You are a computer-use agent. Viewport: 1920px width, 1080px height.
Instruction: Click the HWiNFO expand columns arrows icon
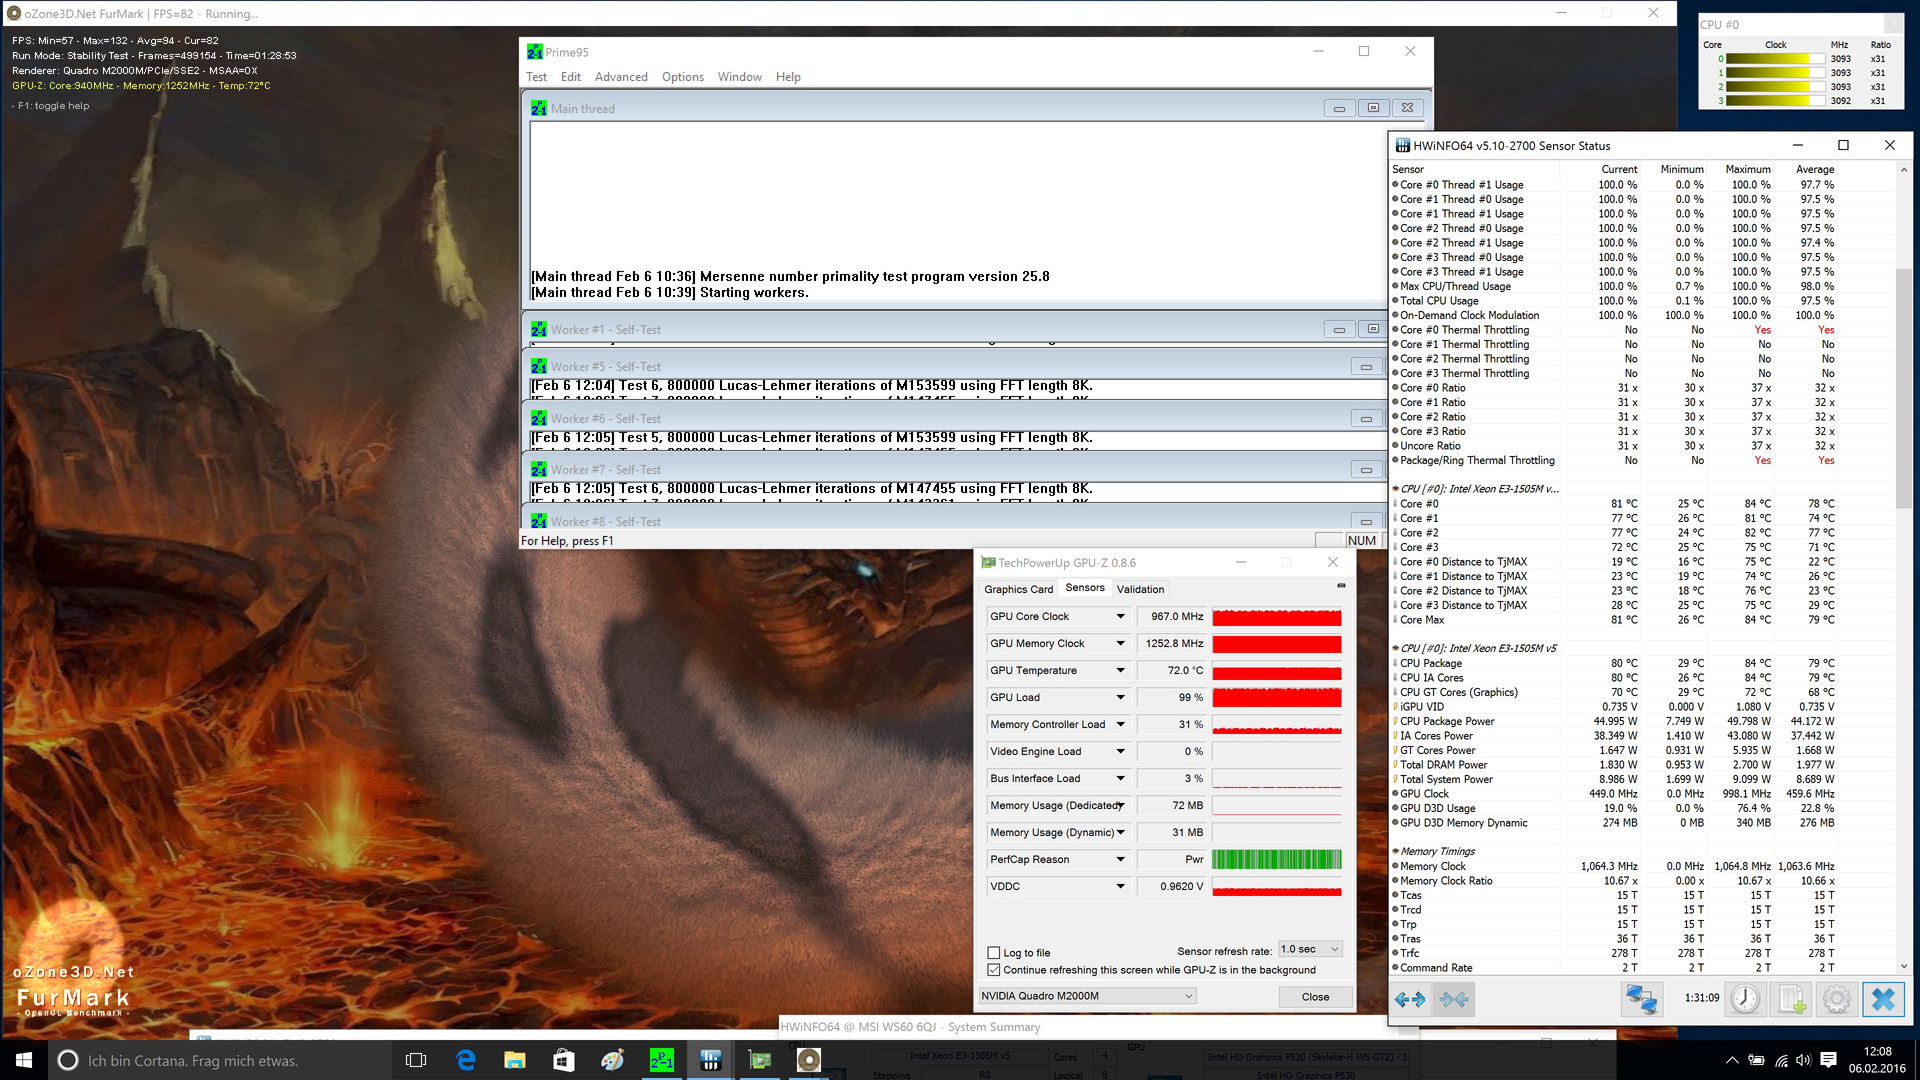[x=1410, y=999]
